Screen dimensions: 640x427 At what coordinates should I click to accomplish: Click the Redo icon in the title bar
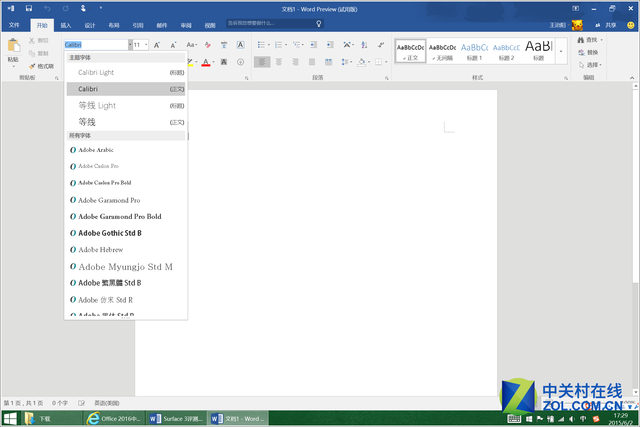point(65,9)
